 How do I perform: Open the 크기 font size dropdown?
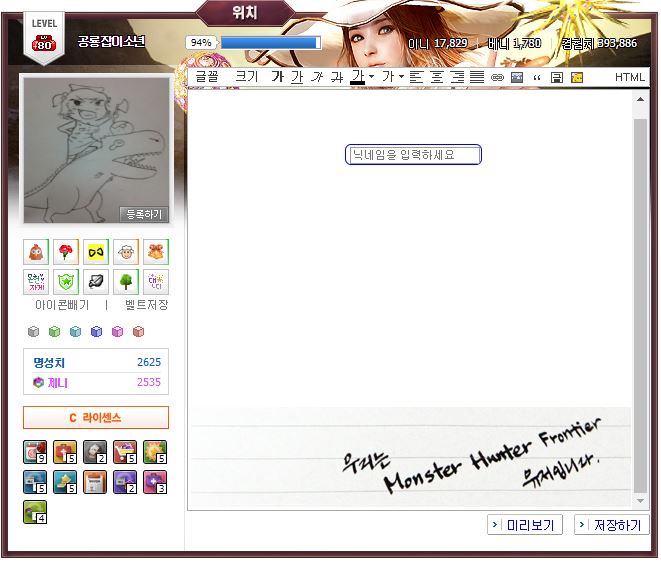[247, 77]
